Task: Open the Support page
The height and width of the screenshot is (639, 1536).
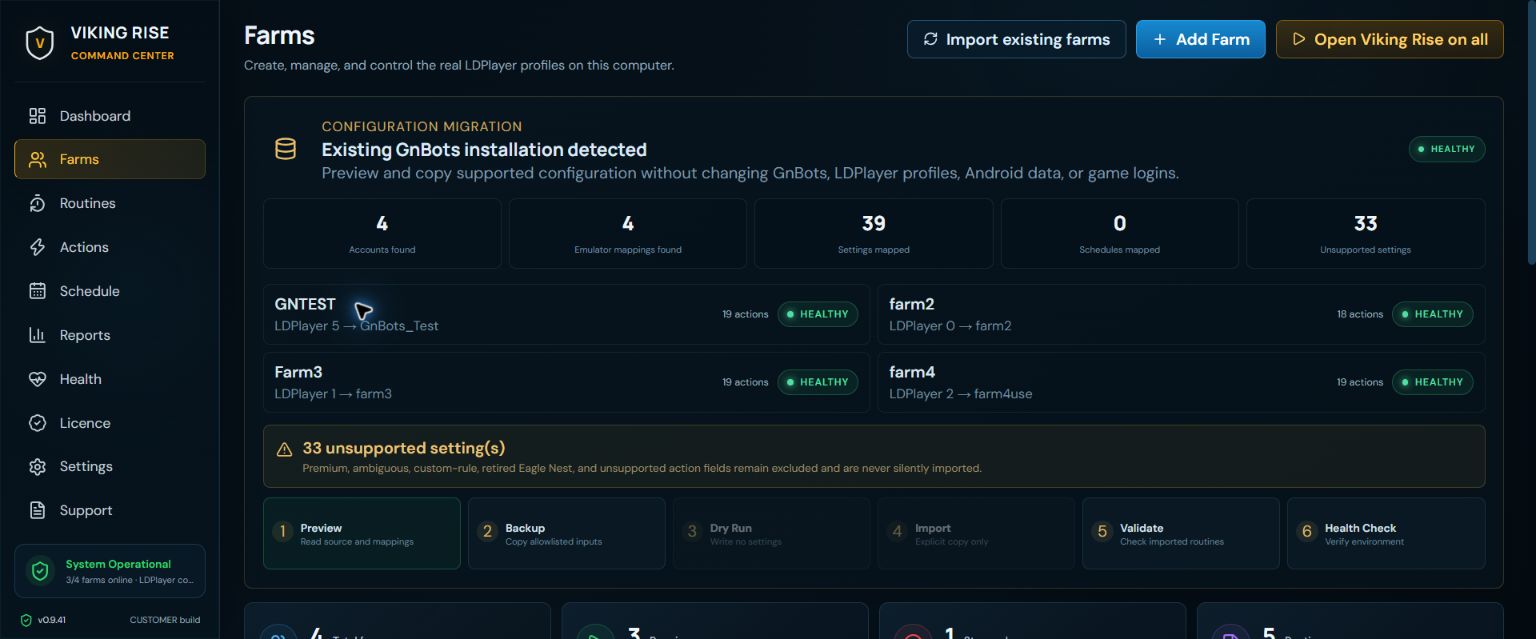Action: 110,510
